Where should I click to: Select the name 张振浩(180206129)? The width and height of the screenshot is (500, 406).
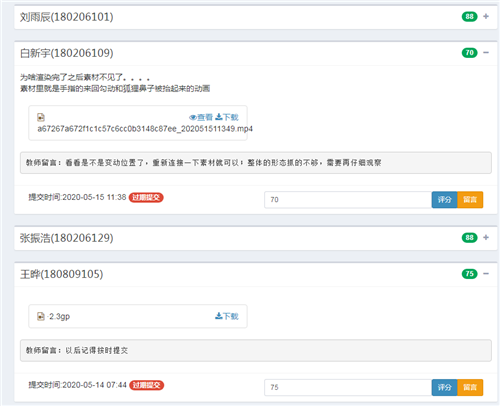[x=66, y=238]
